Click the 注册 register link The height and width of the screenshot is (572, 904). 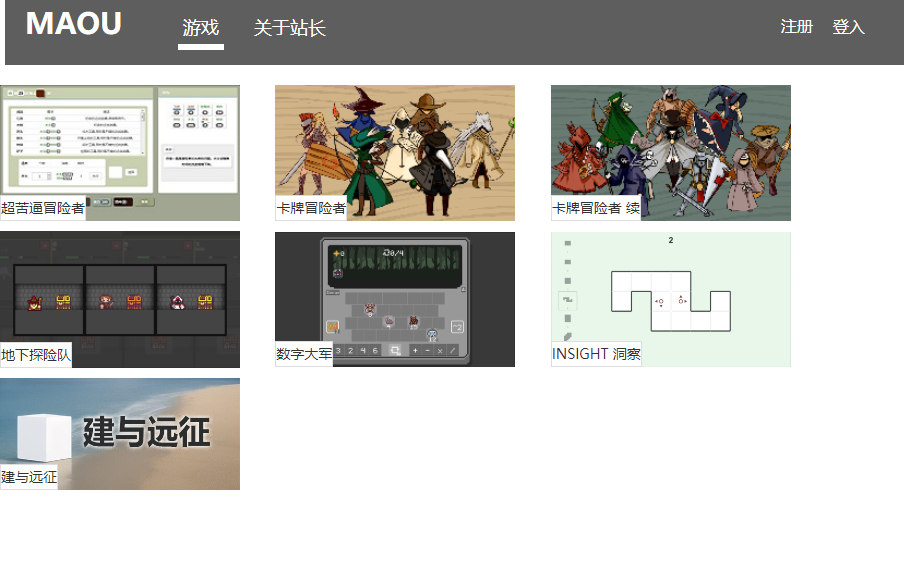796,27
